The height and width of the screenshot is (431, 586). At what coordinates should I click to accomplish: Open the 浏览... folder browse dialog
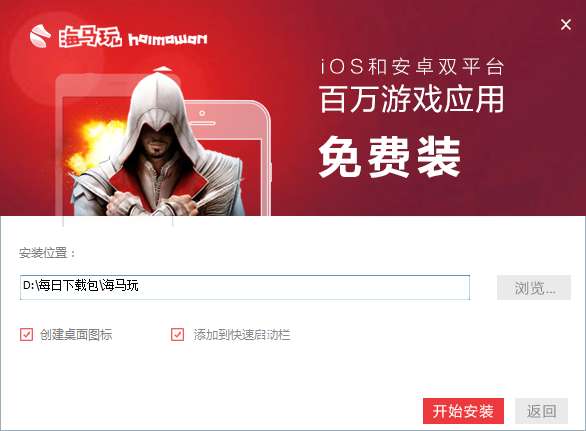[x=534, y=287]
